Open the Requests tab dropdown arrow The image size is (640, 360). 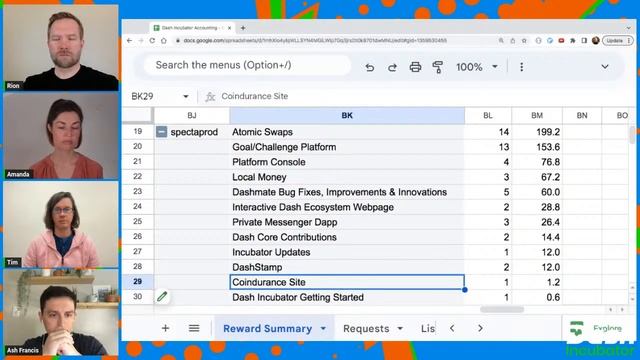point(400,329)
